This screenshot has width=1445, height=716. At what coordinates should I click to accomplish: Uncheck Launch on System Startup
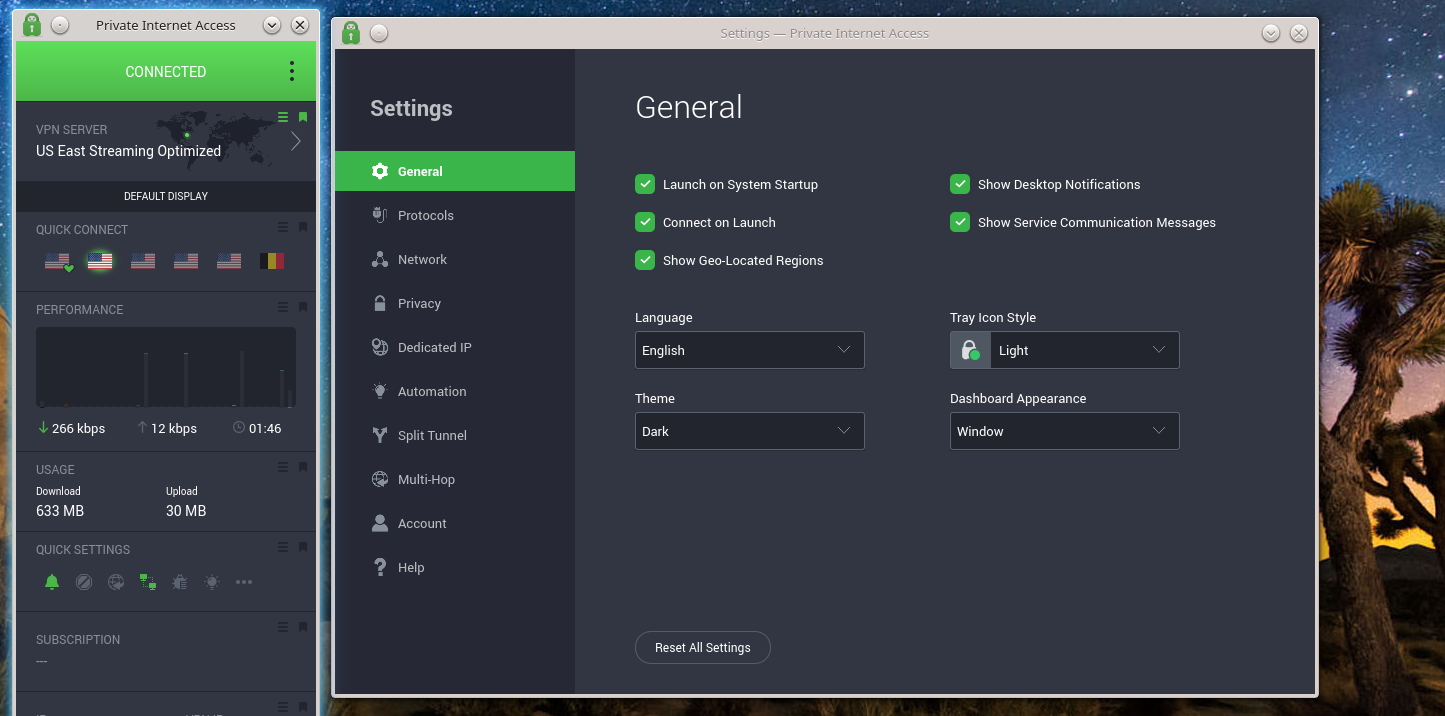[645, 184]
